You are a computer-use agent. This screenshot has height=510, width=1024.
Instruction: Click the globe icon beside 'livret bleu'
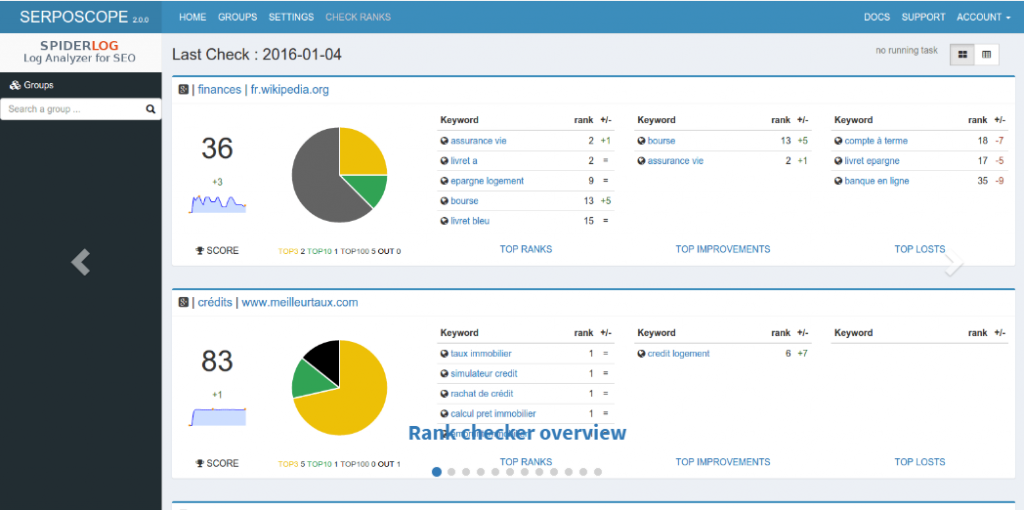445,221
